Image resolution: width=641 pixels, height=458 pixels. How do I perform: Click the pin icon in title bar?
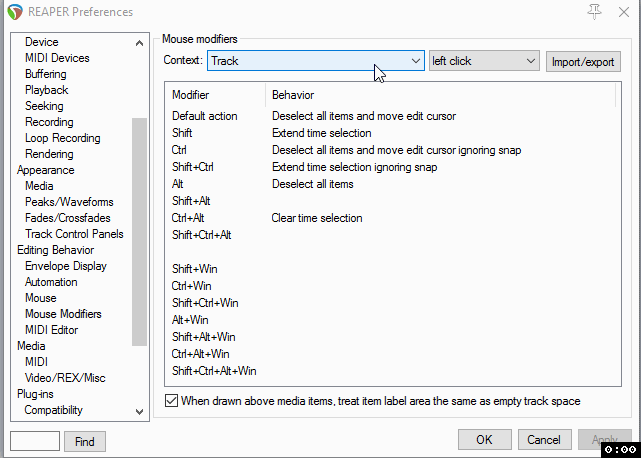[596, 12]
